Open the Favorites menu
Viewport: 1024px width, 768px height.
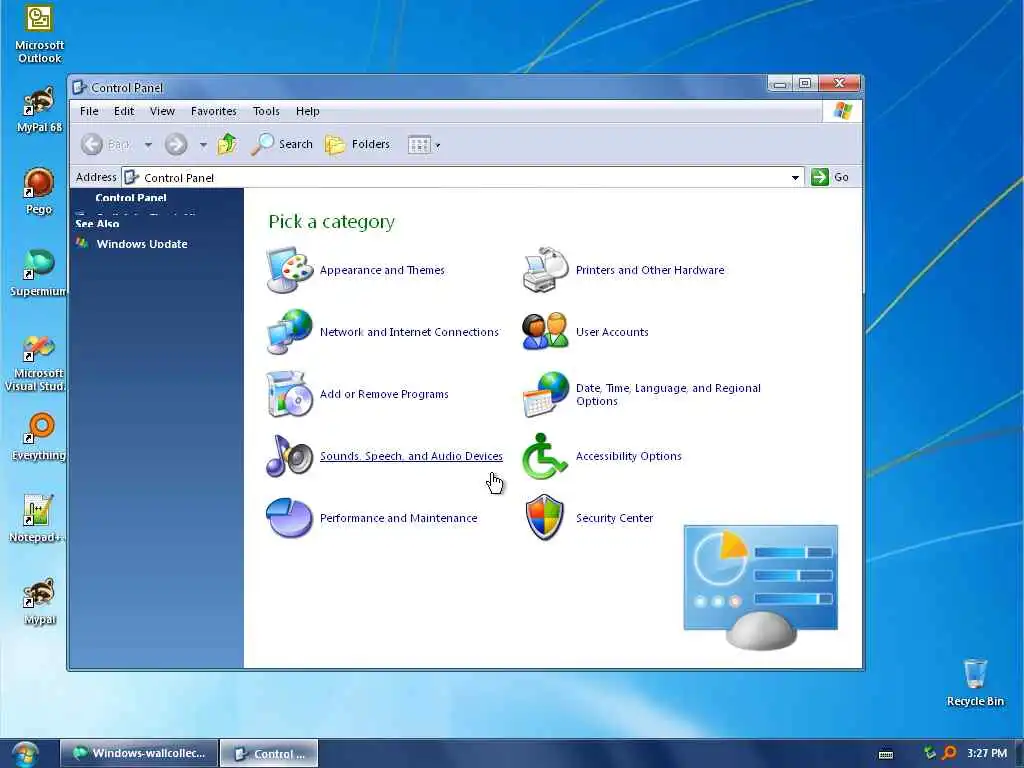(x=214, y=111)
